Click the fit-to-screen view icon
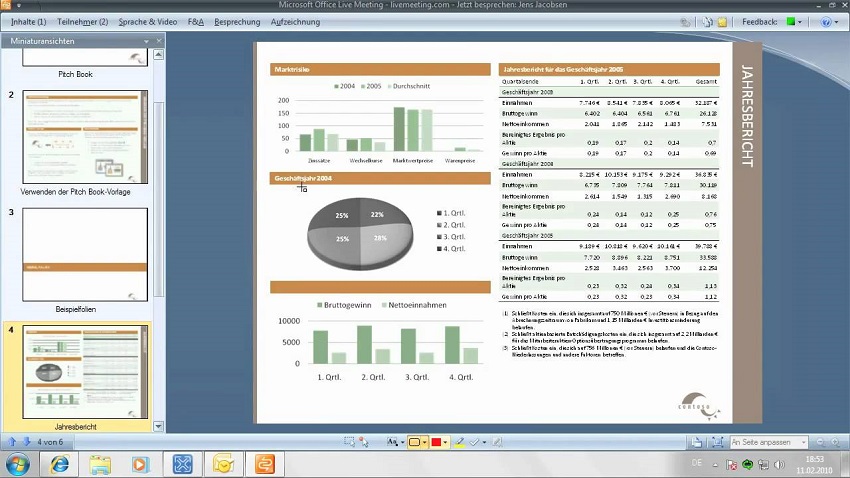 click(x=718, y=442)
